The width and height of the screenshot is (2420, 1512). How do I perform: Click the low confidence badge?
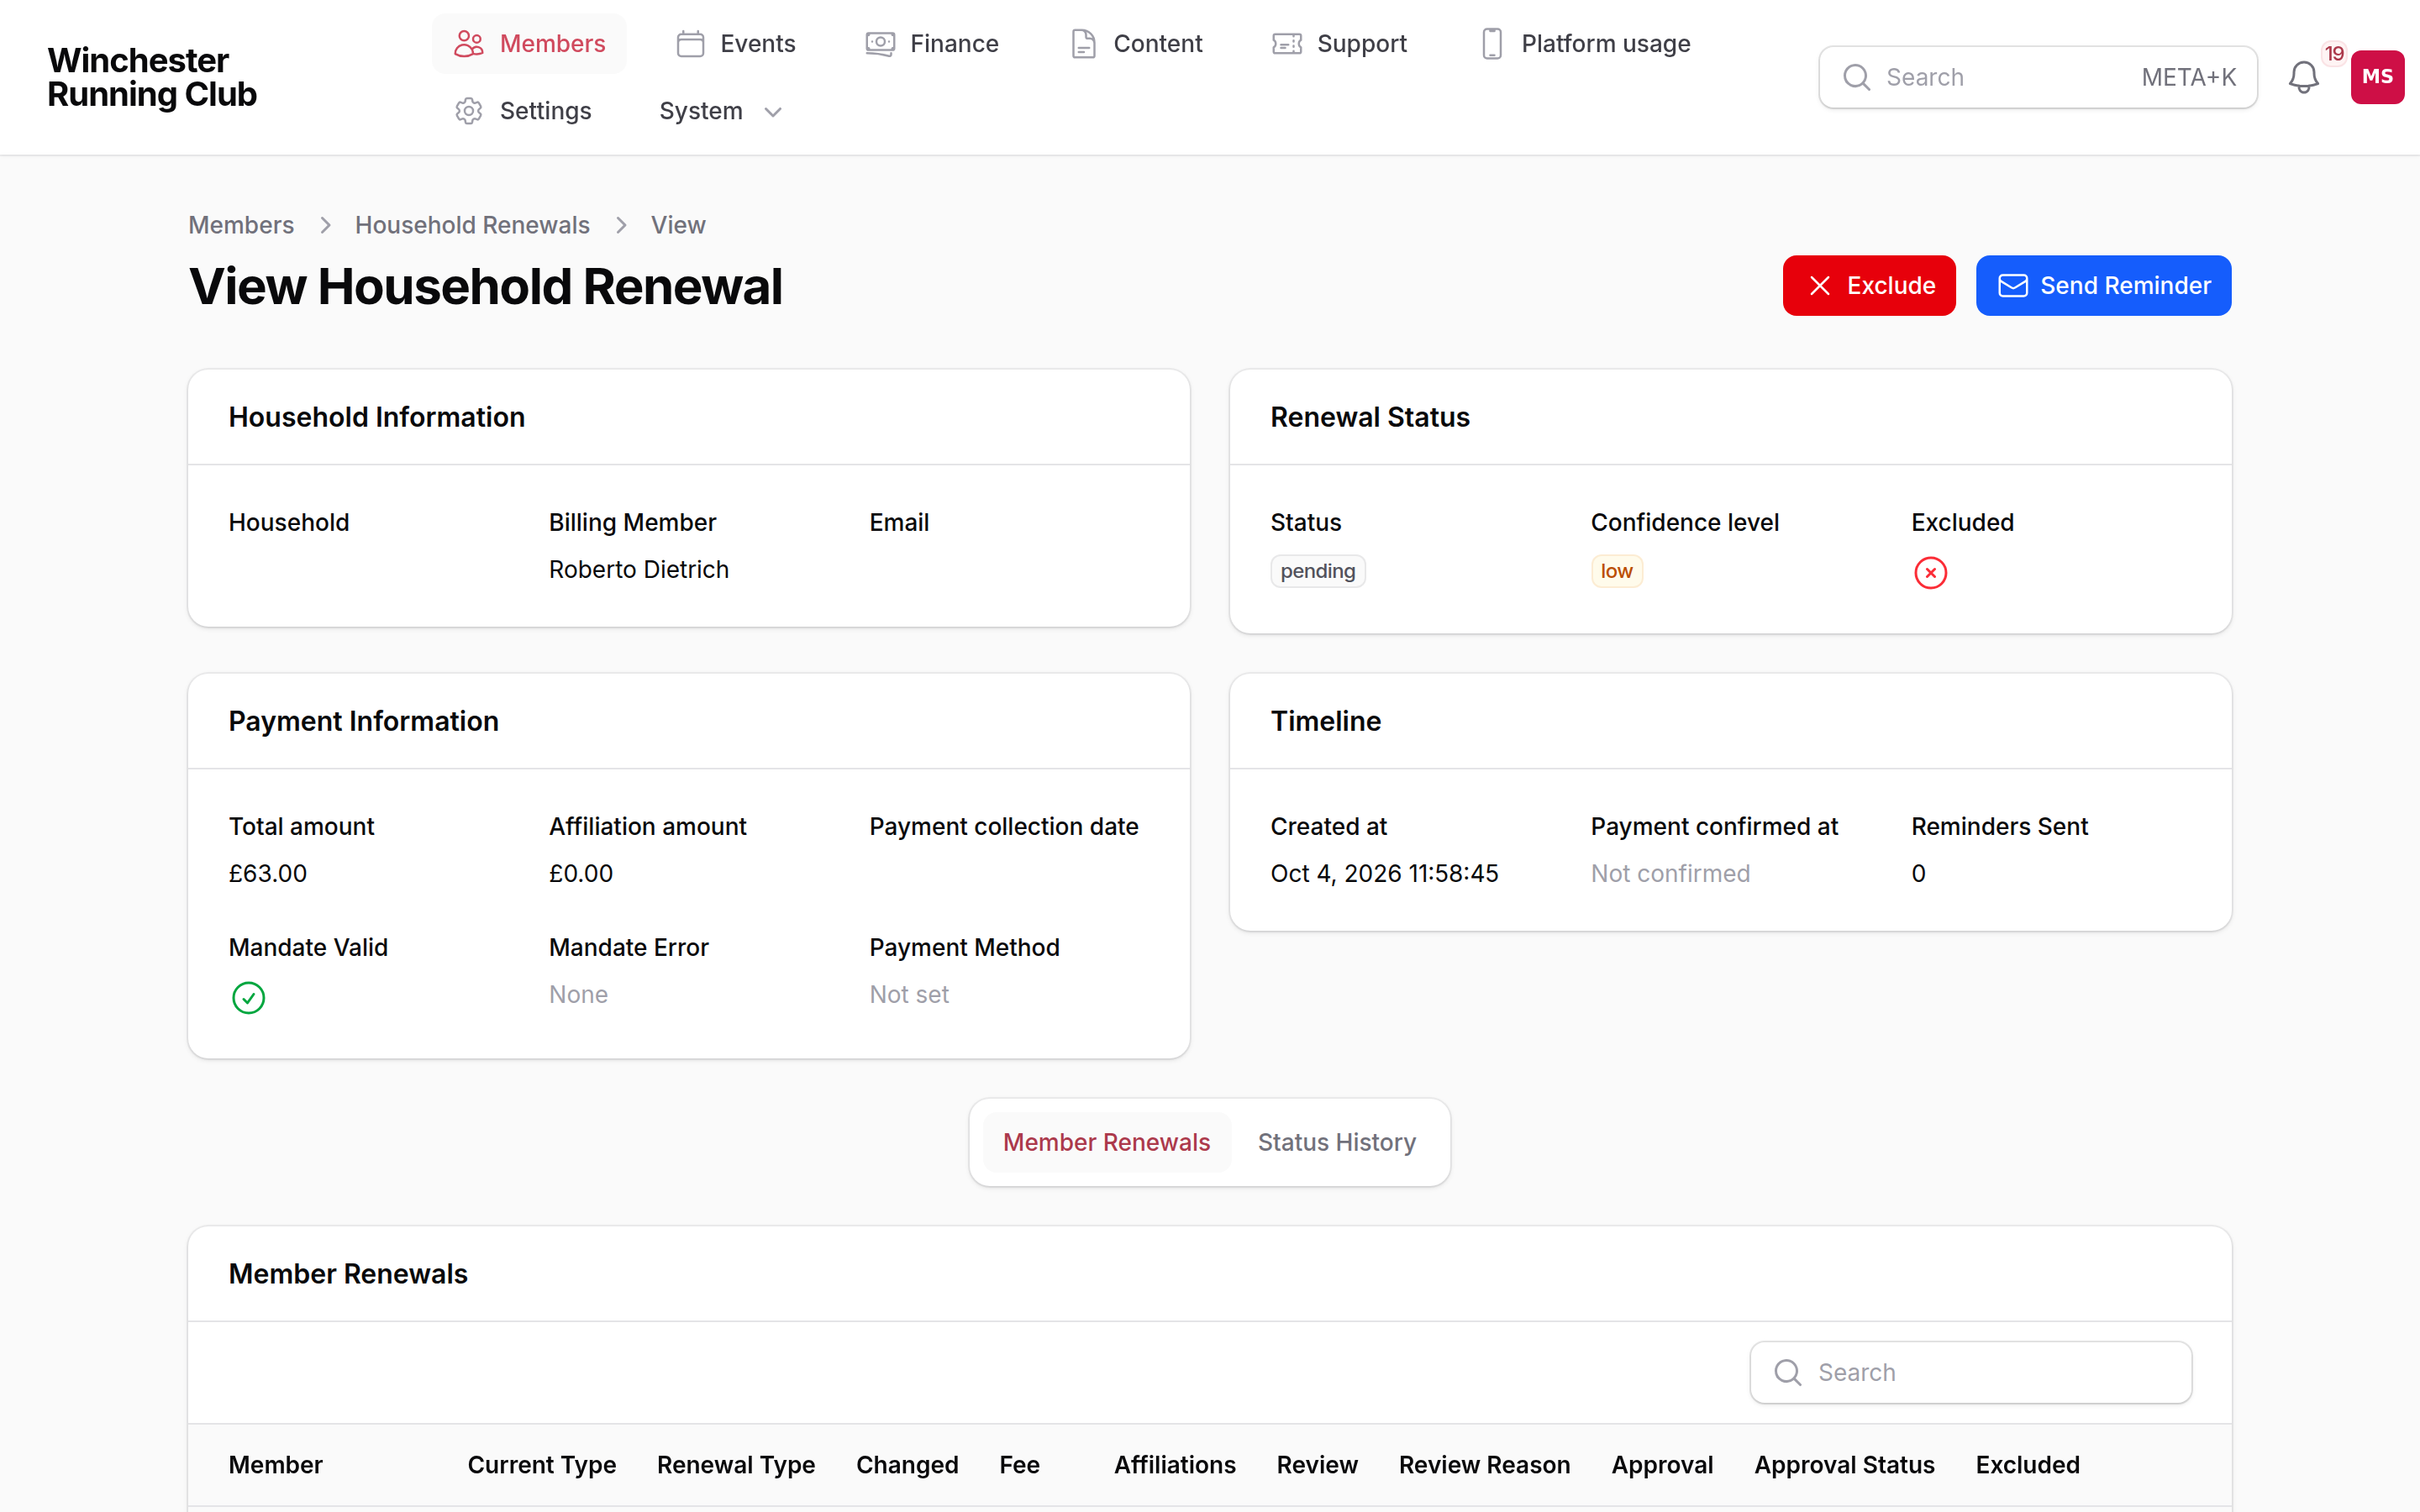tap(1617, 571)
